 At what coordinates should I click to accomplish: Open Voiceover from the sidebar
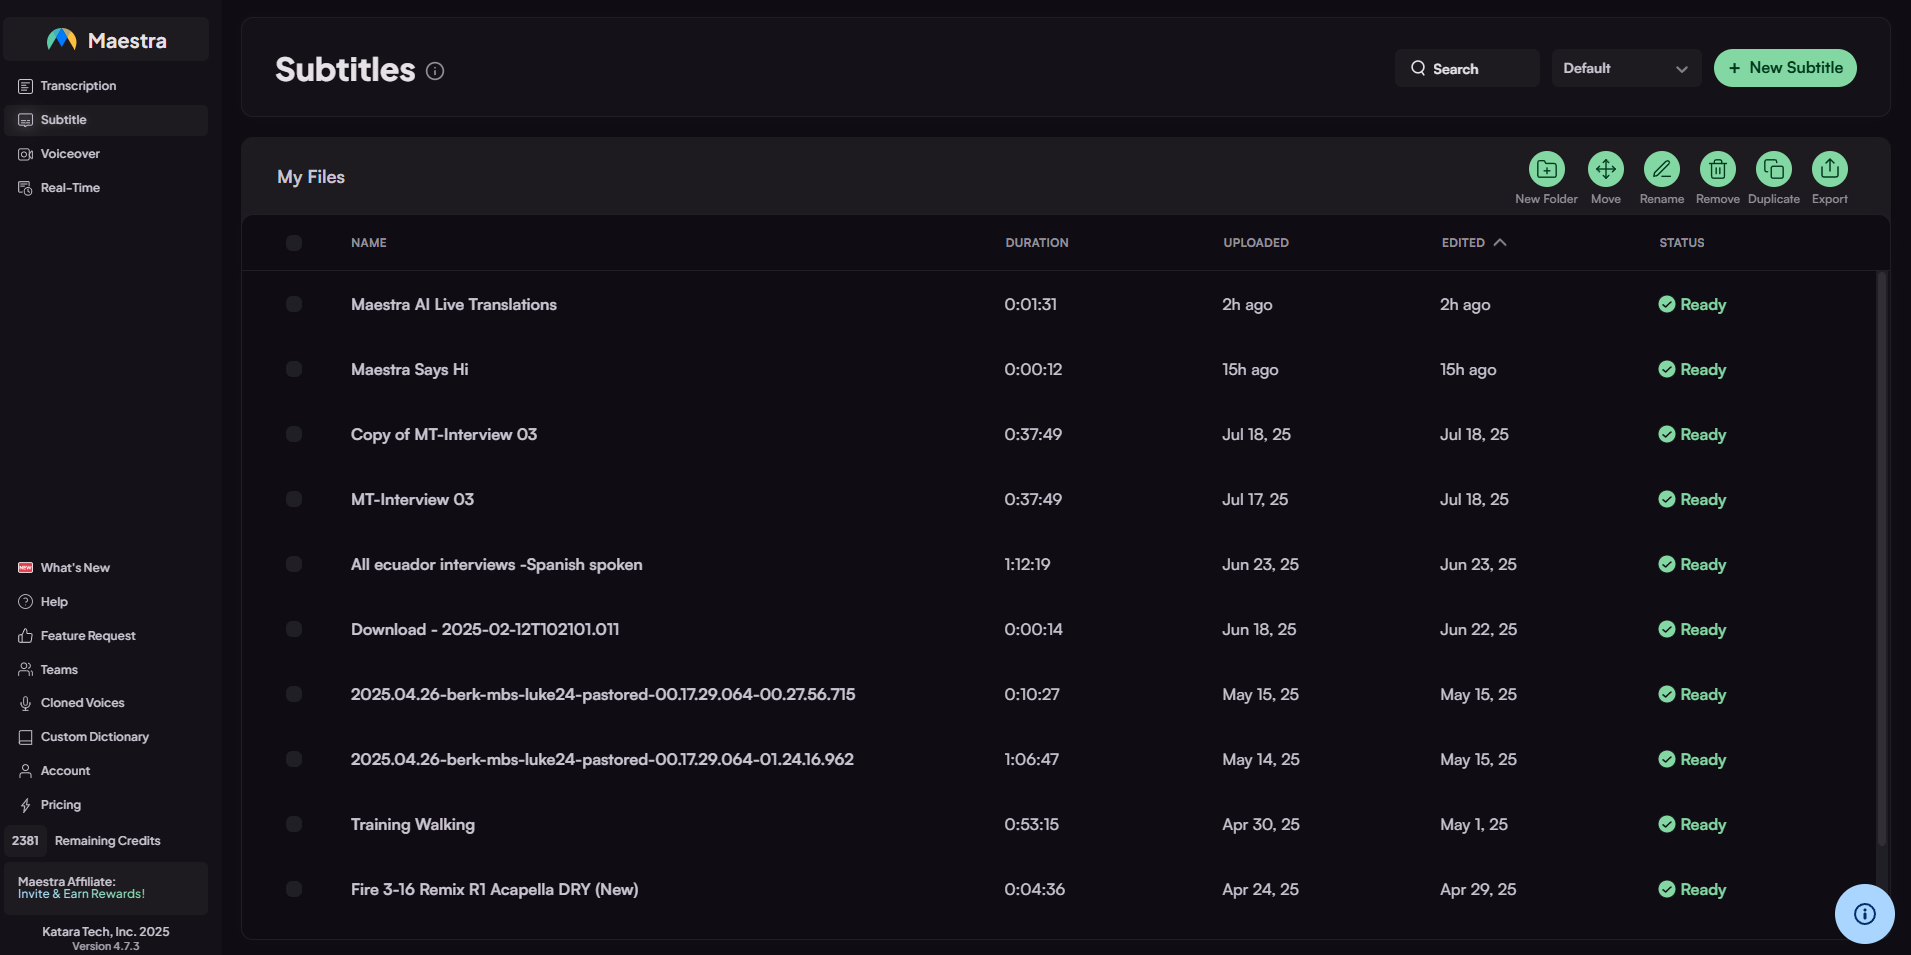(x=70, y=154)
